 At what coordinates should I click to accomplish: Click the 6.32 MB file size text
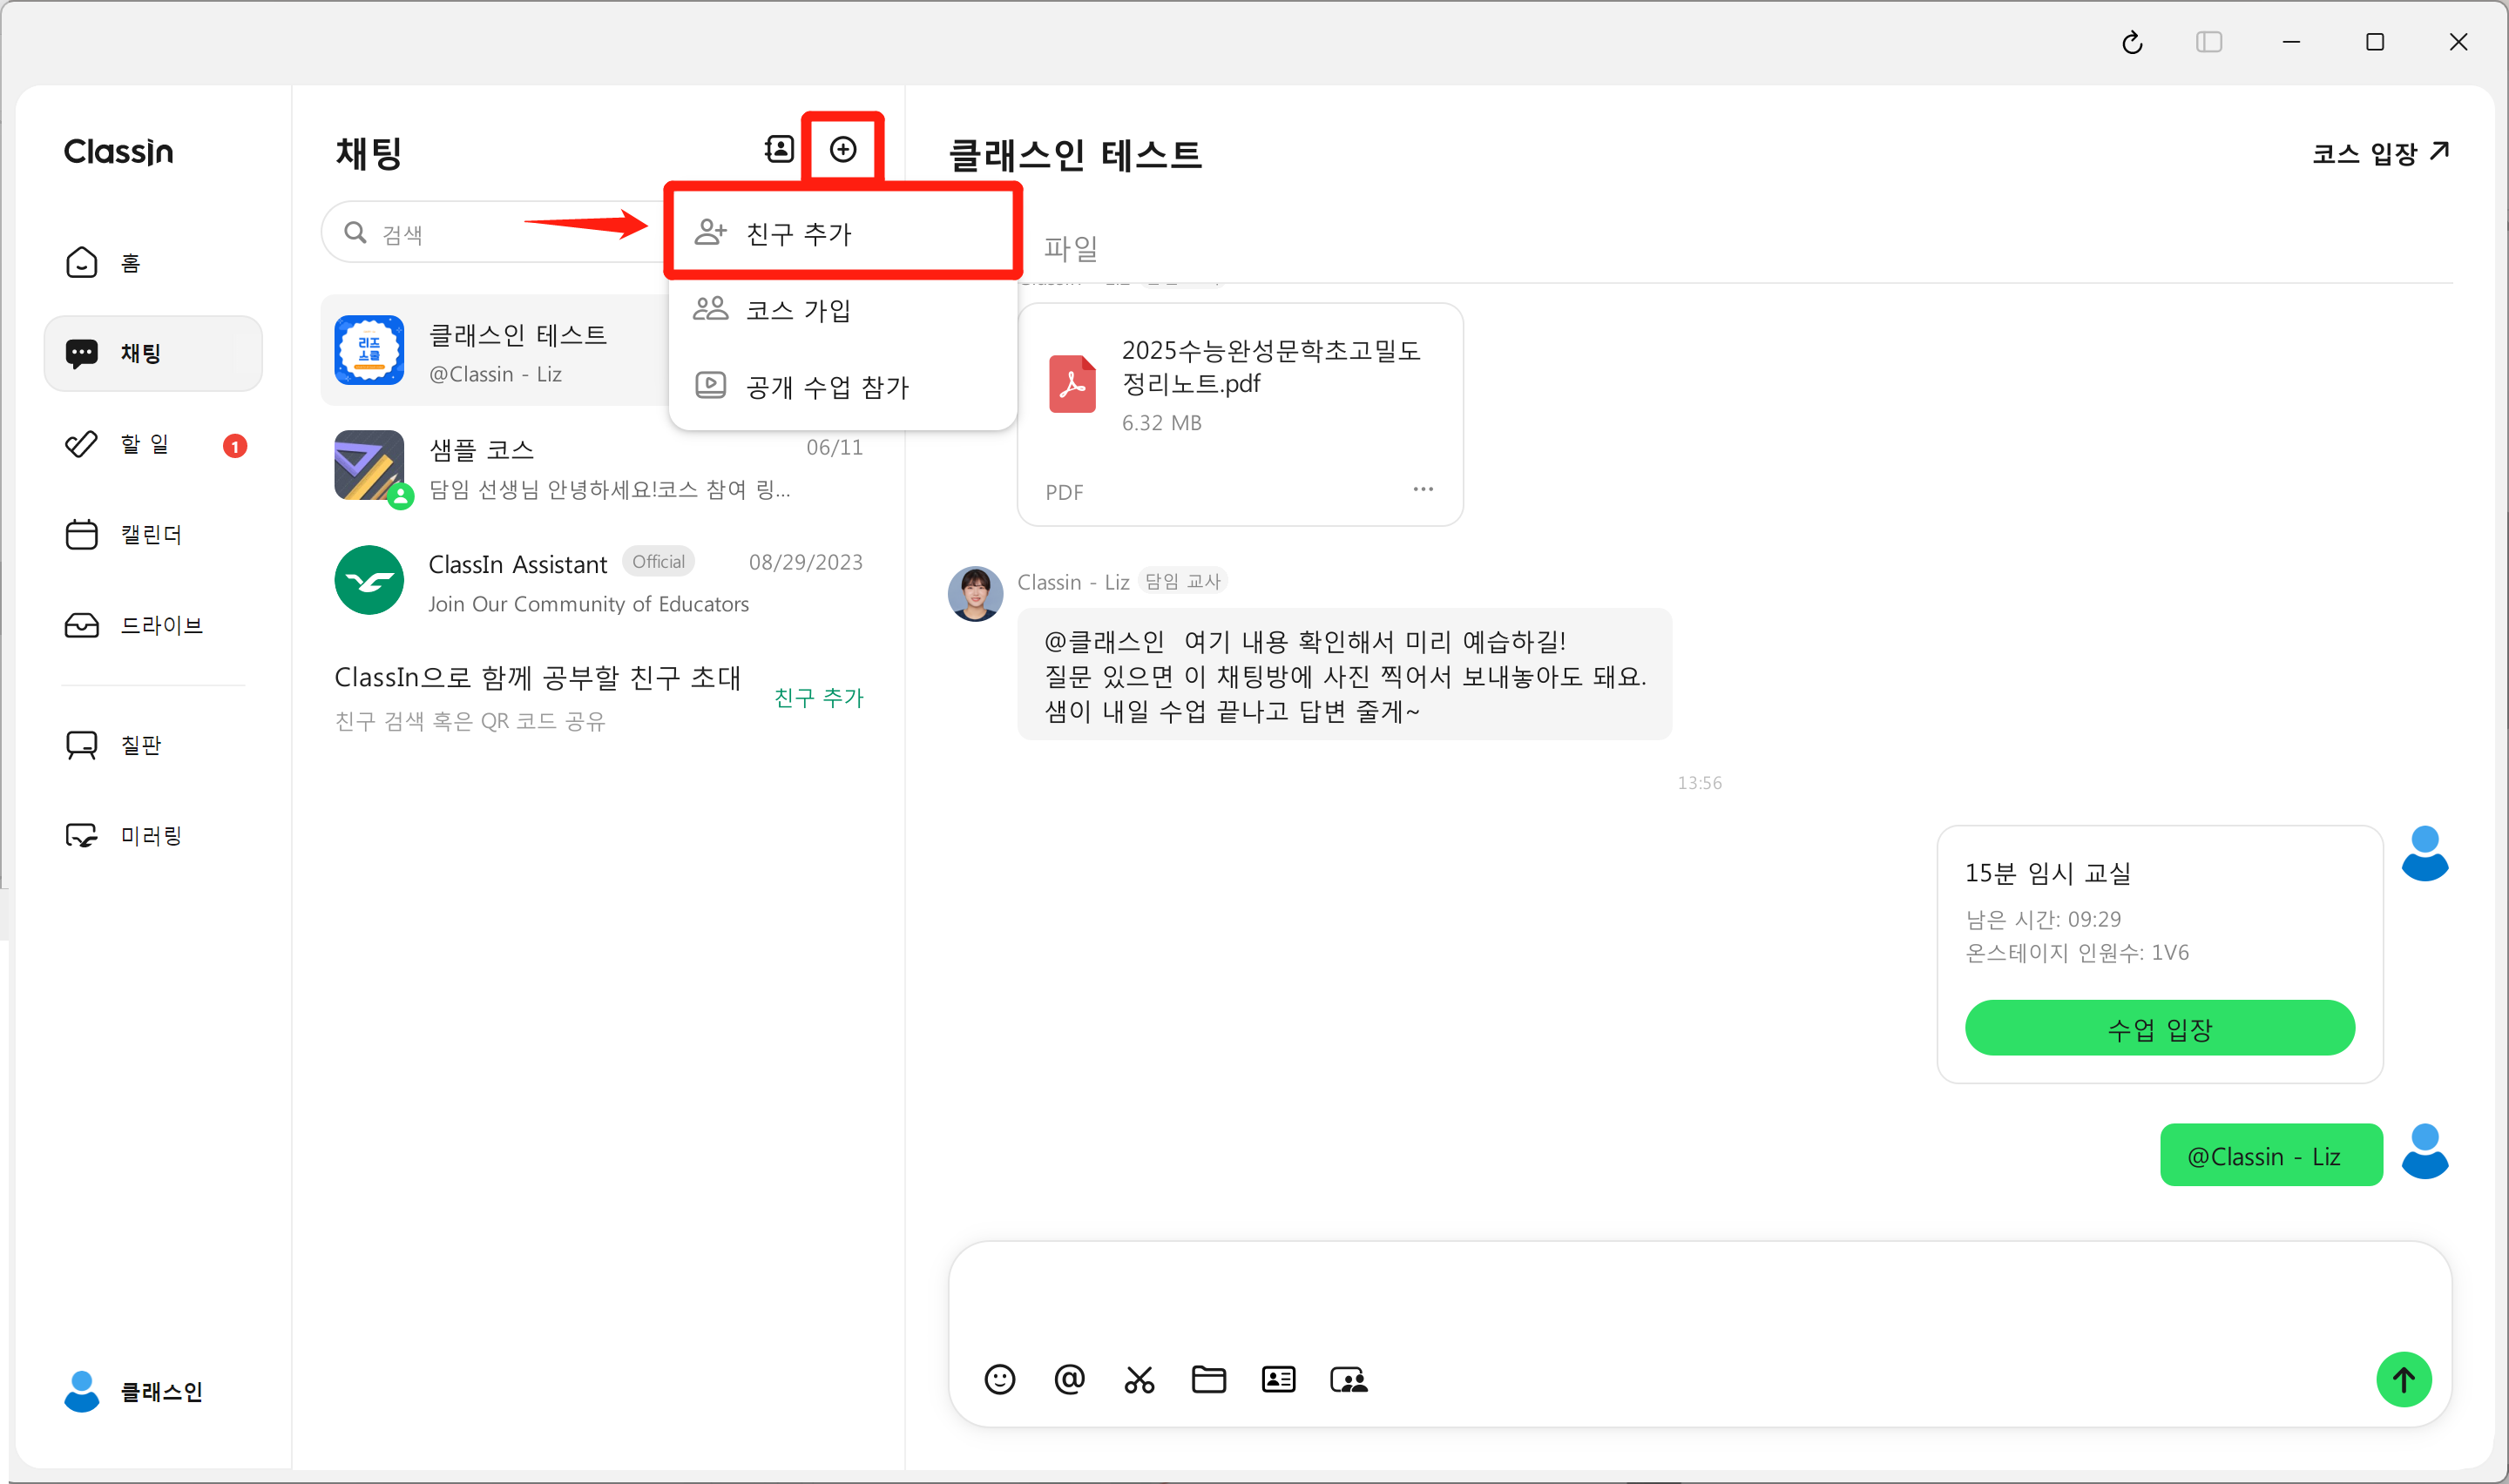(x=1162, y=423)
